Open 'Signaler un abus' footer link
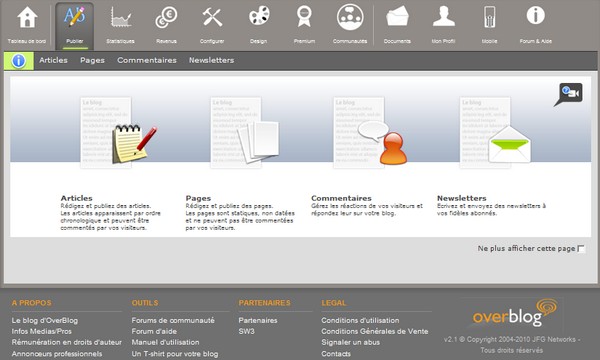This screenshot has width=600, height=360. [x=351, y=342]
